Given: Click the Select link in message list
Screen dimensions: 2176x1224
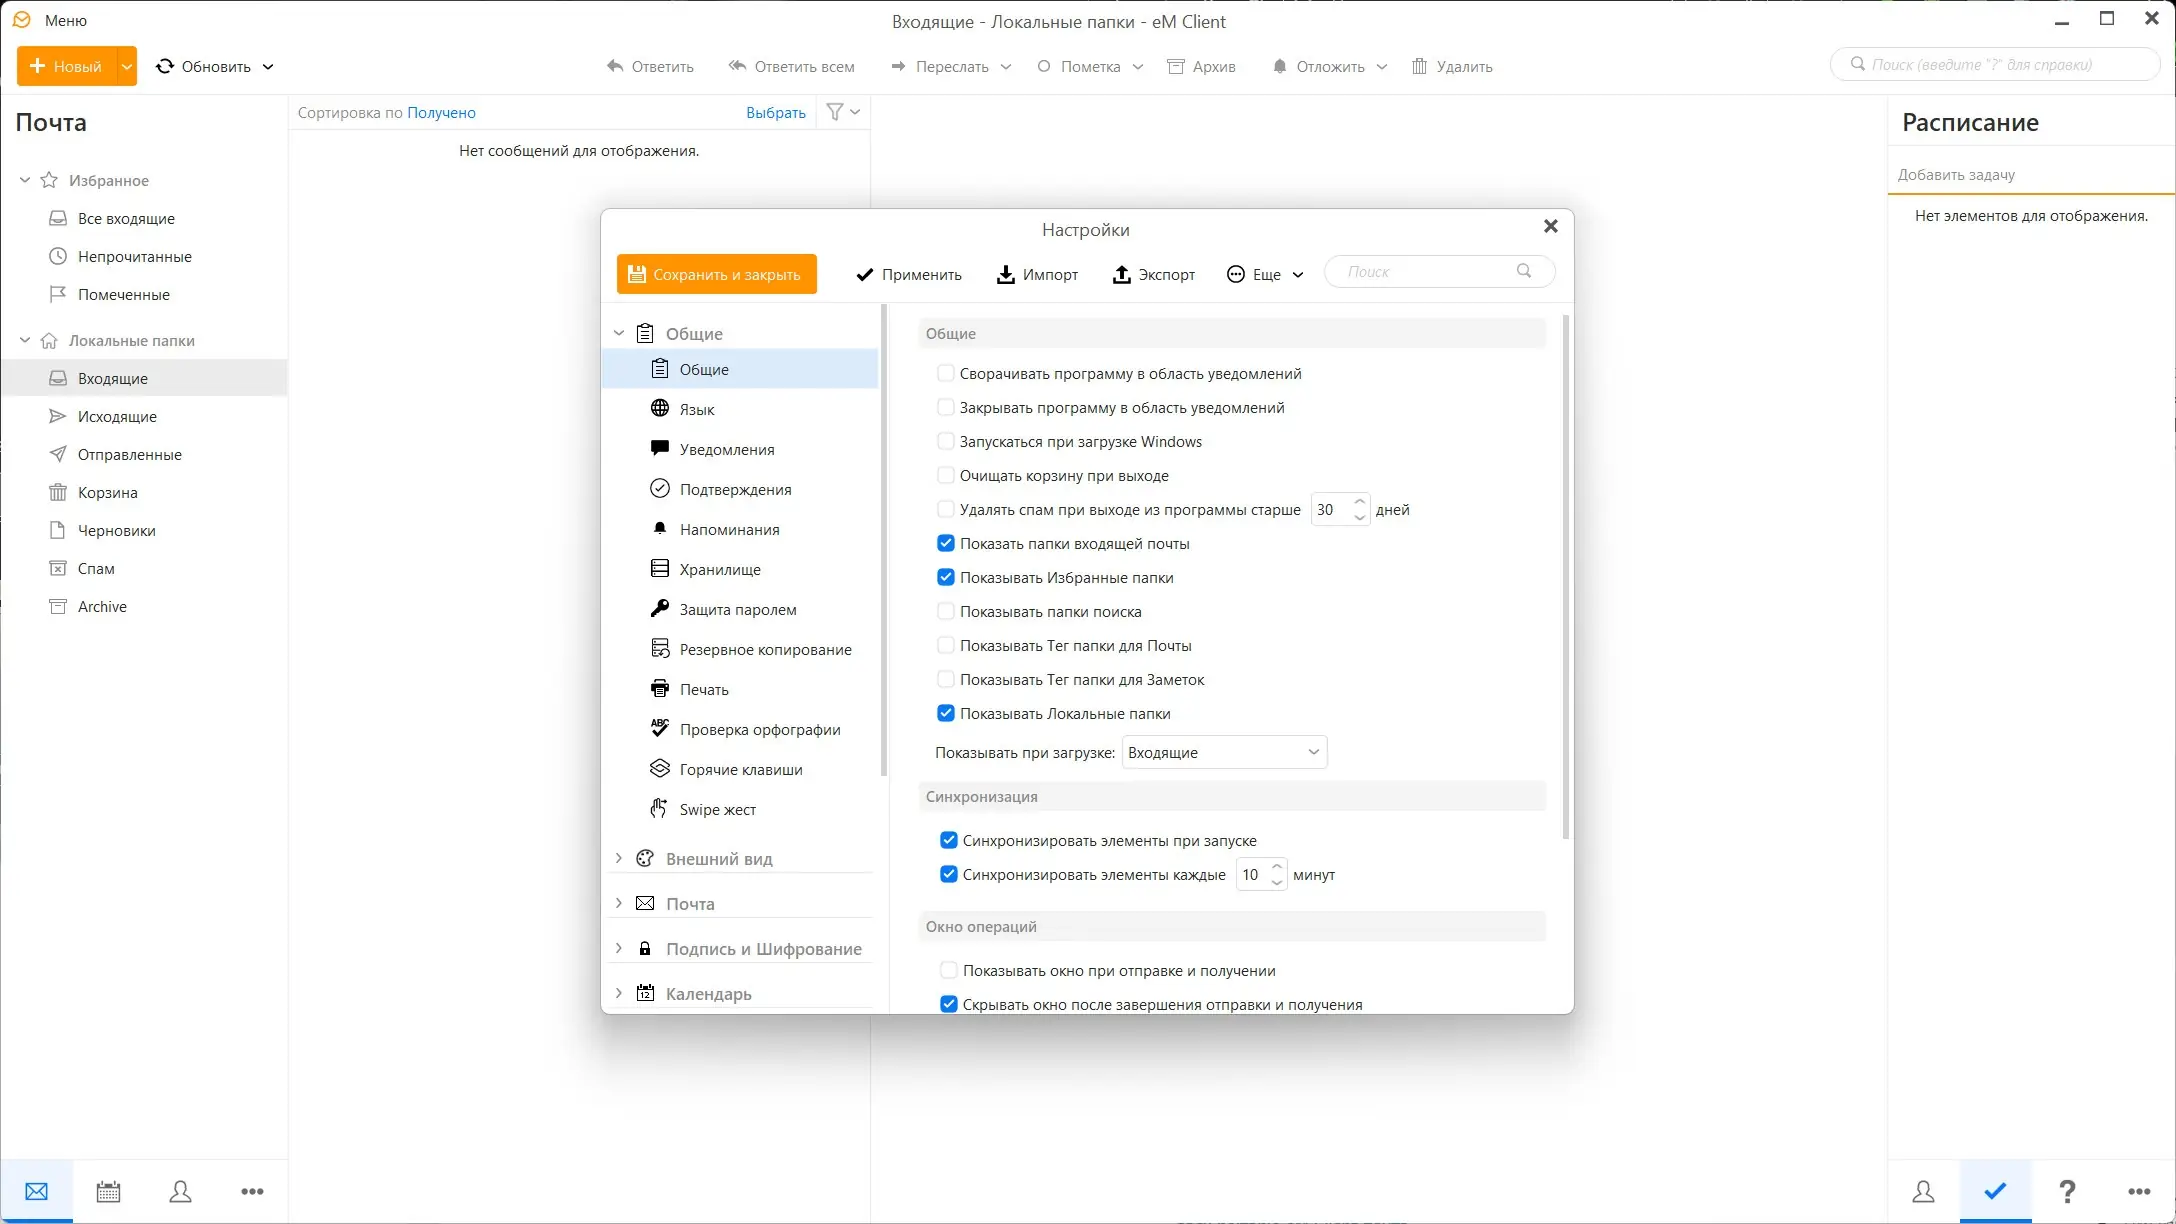Looking at the screenshot, I should click(775, 112).
